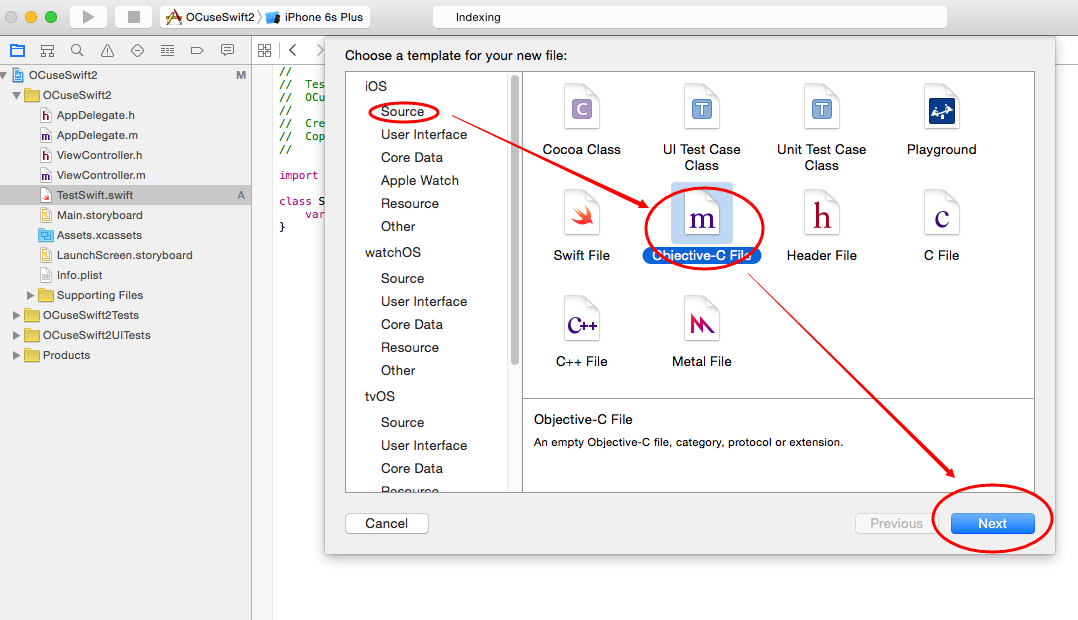
Task: Open the Debug navigator
Action: point(167,50)
